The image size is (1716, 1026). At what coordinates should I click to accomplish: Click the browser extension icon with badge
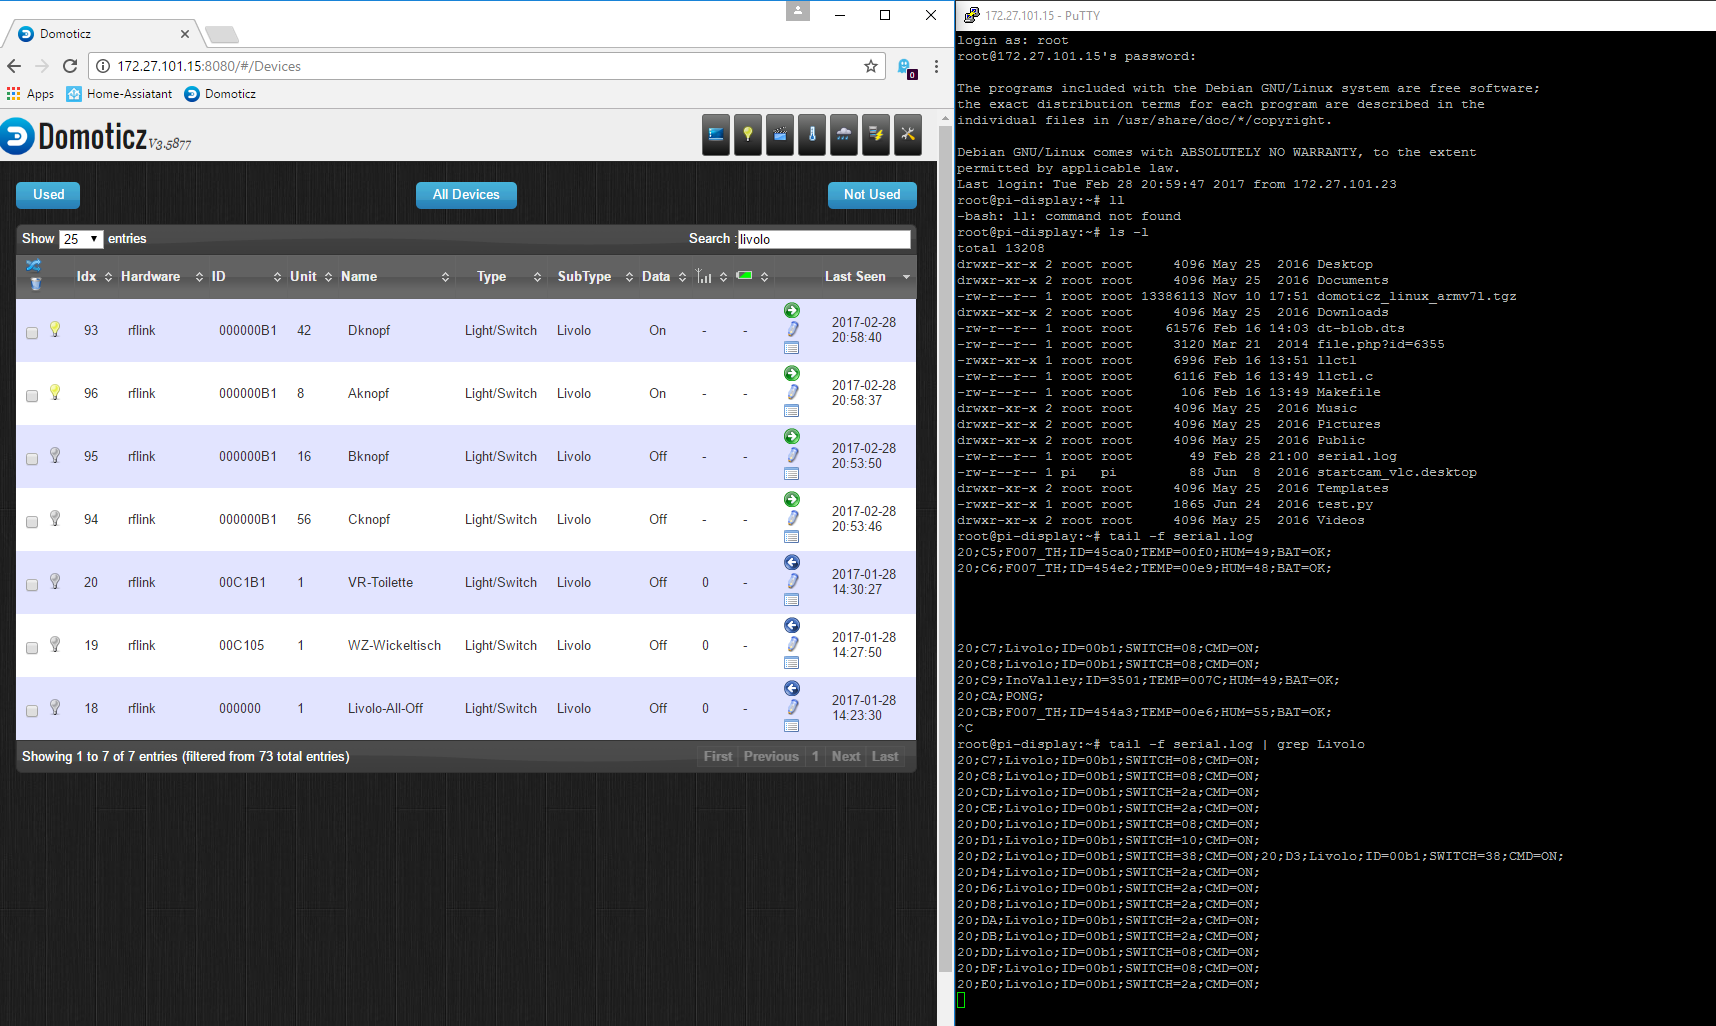coord(906,67)
